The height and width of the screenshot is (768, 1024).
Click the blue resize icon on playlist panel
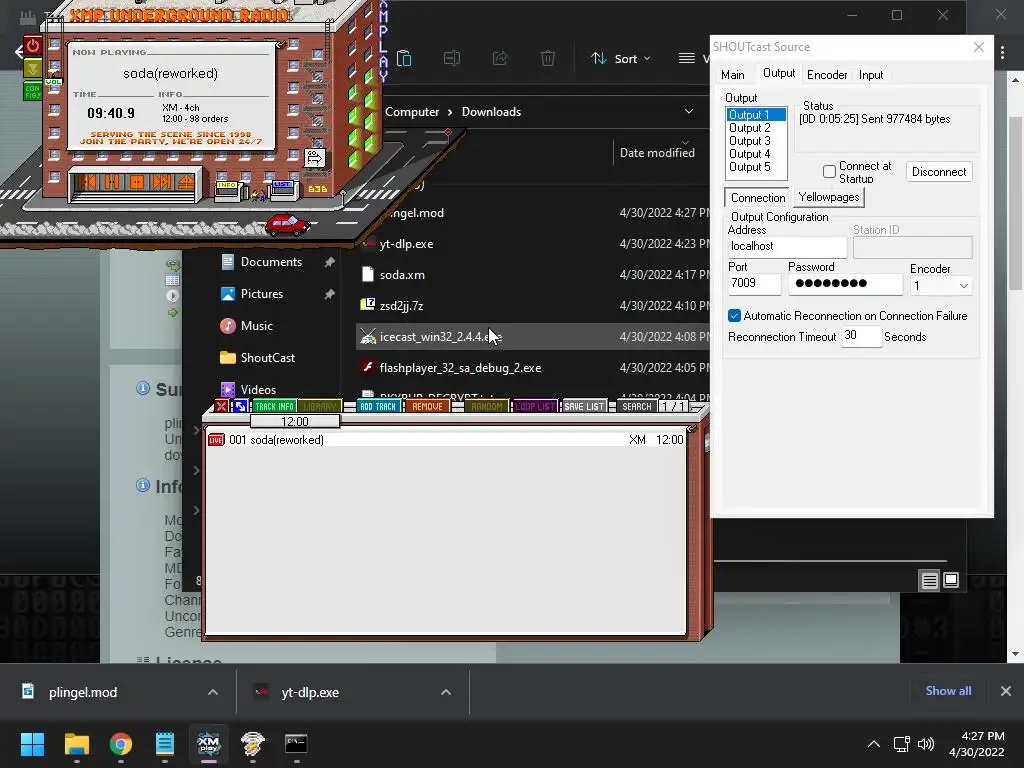(240, 406)
